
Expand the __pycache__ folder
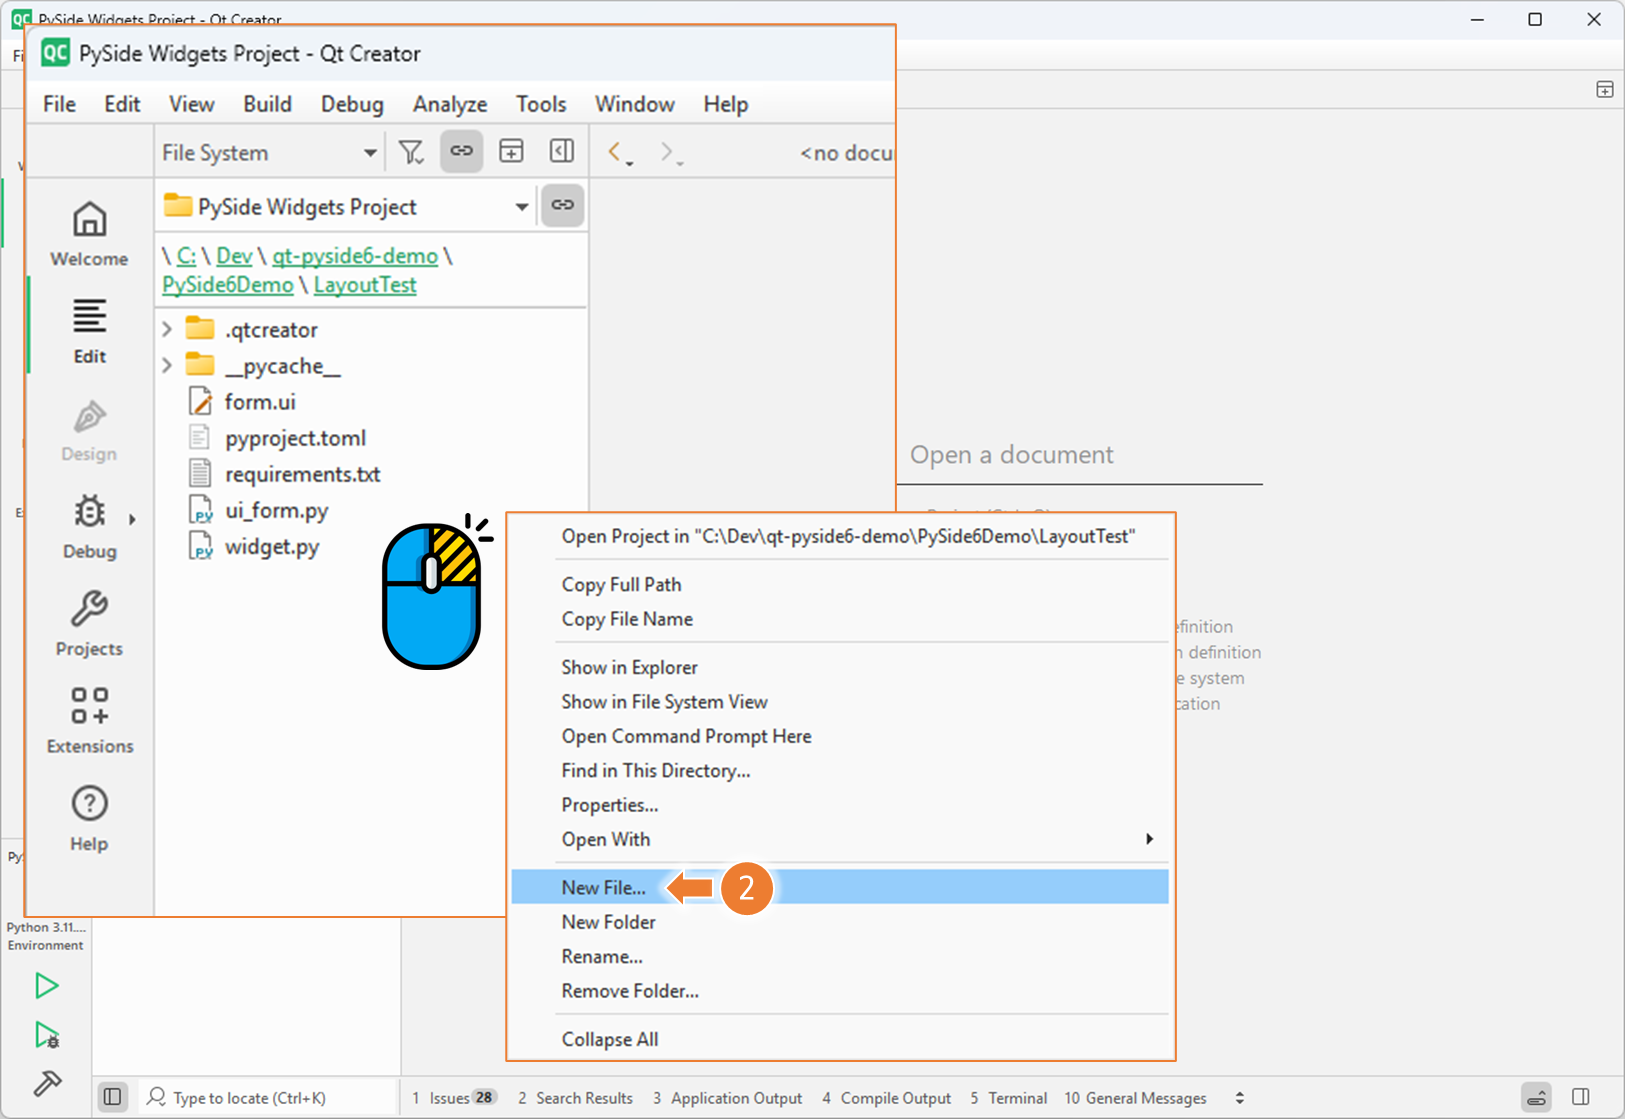pos(168,366)
